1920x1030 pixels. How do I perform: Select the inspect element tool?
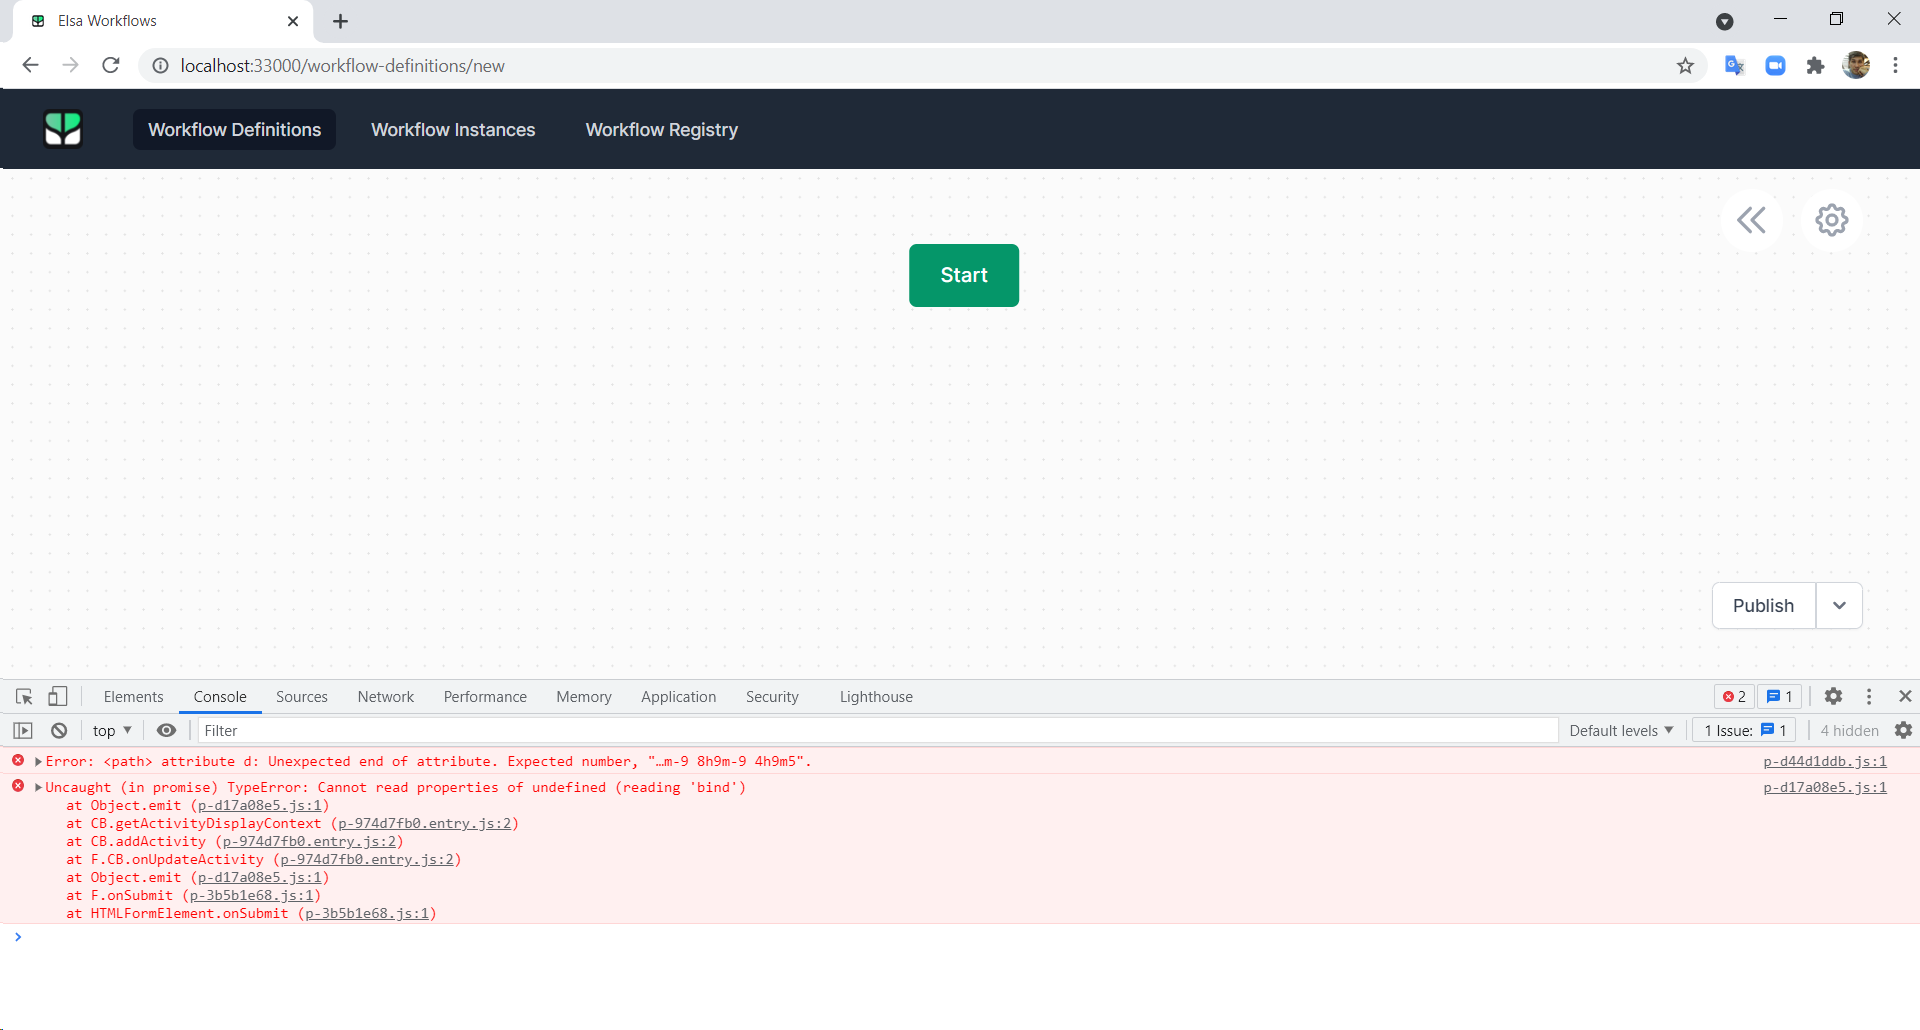coord(23,696)
